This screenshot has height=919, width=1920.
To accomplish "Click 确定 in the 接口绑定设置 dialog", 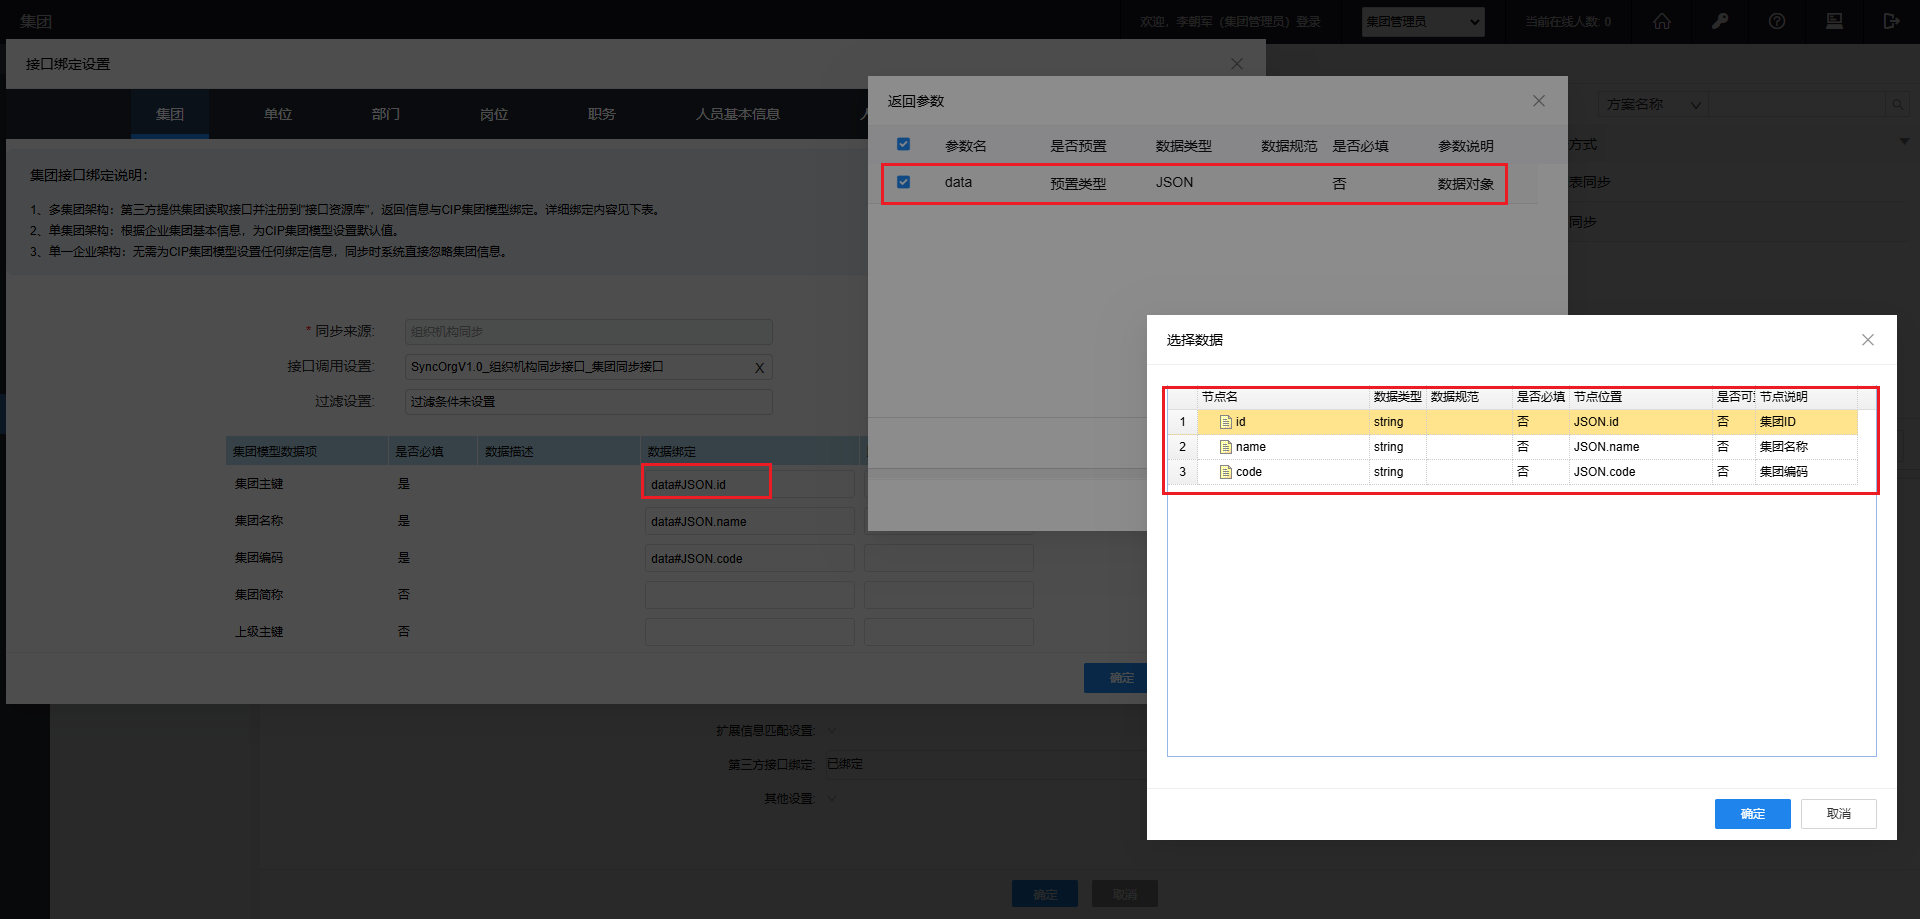I will coord(1116,678).
